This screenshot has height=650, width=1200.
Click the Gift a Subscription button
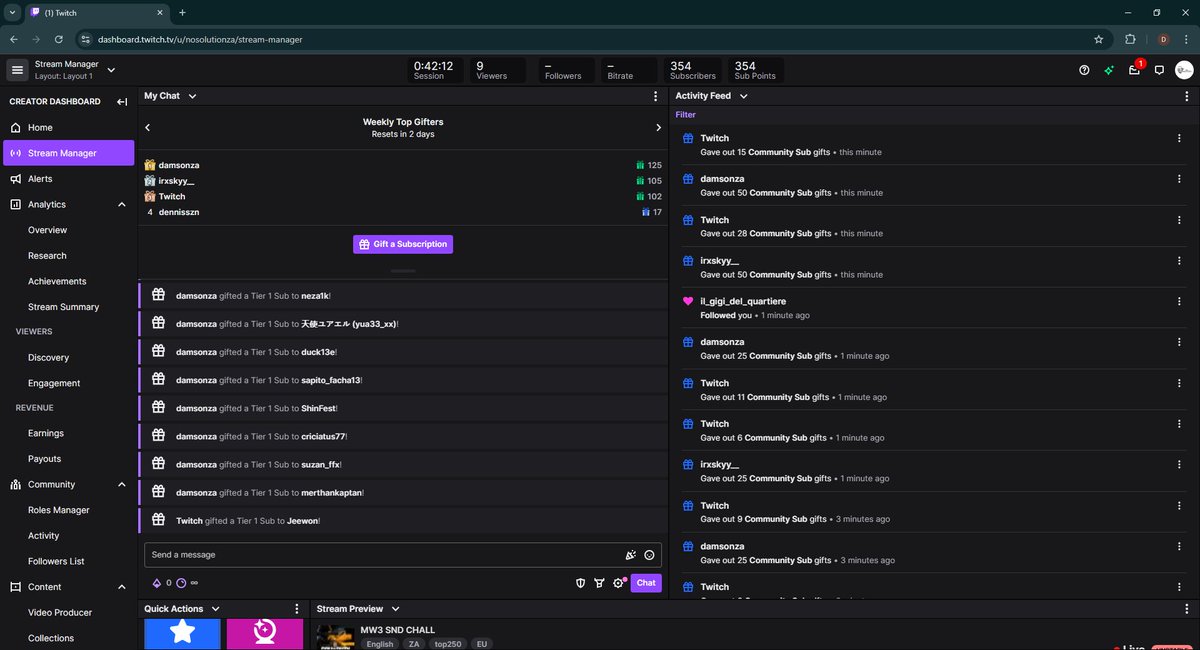coord(403,244)
